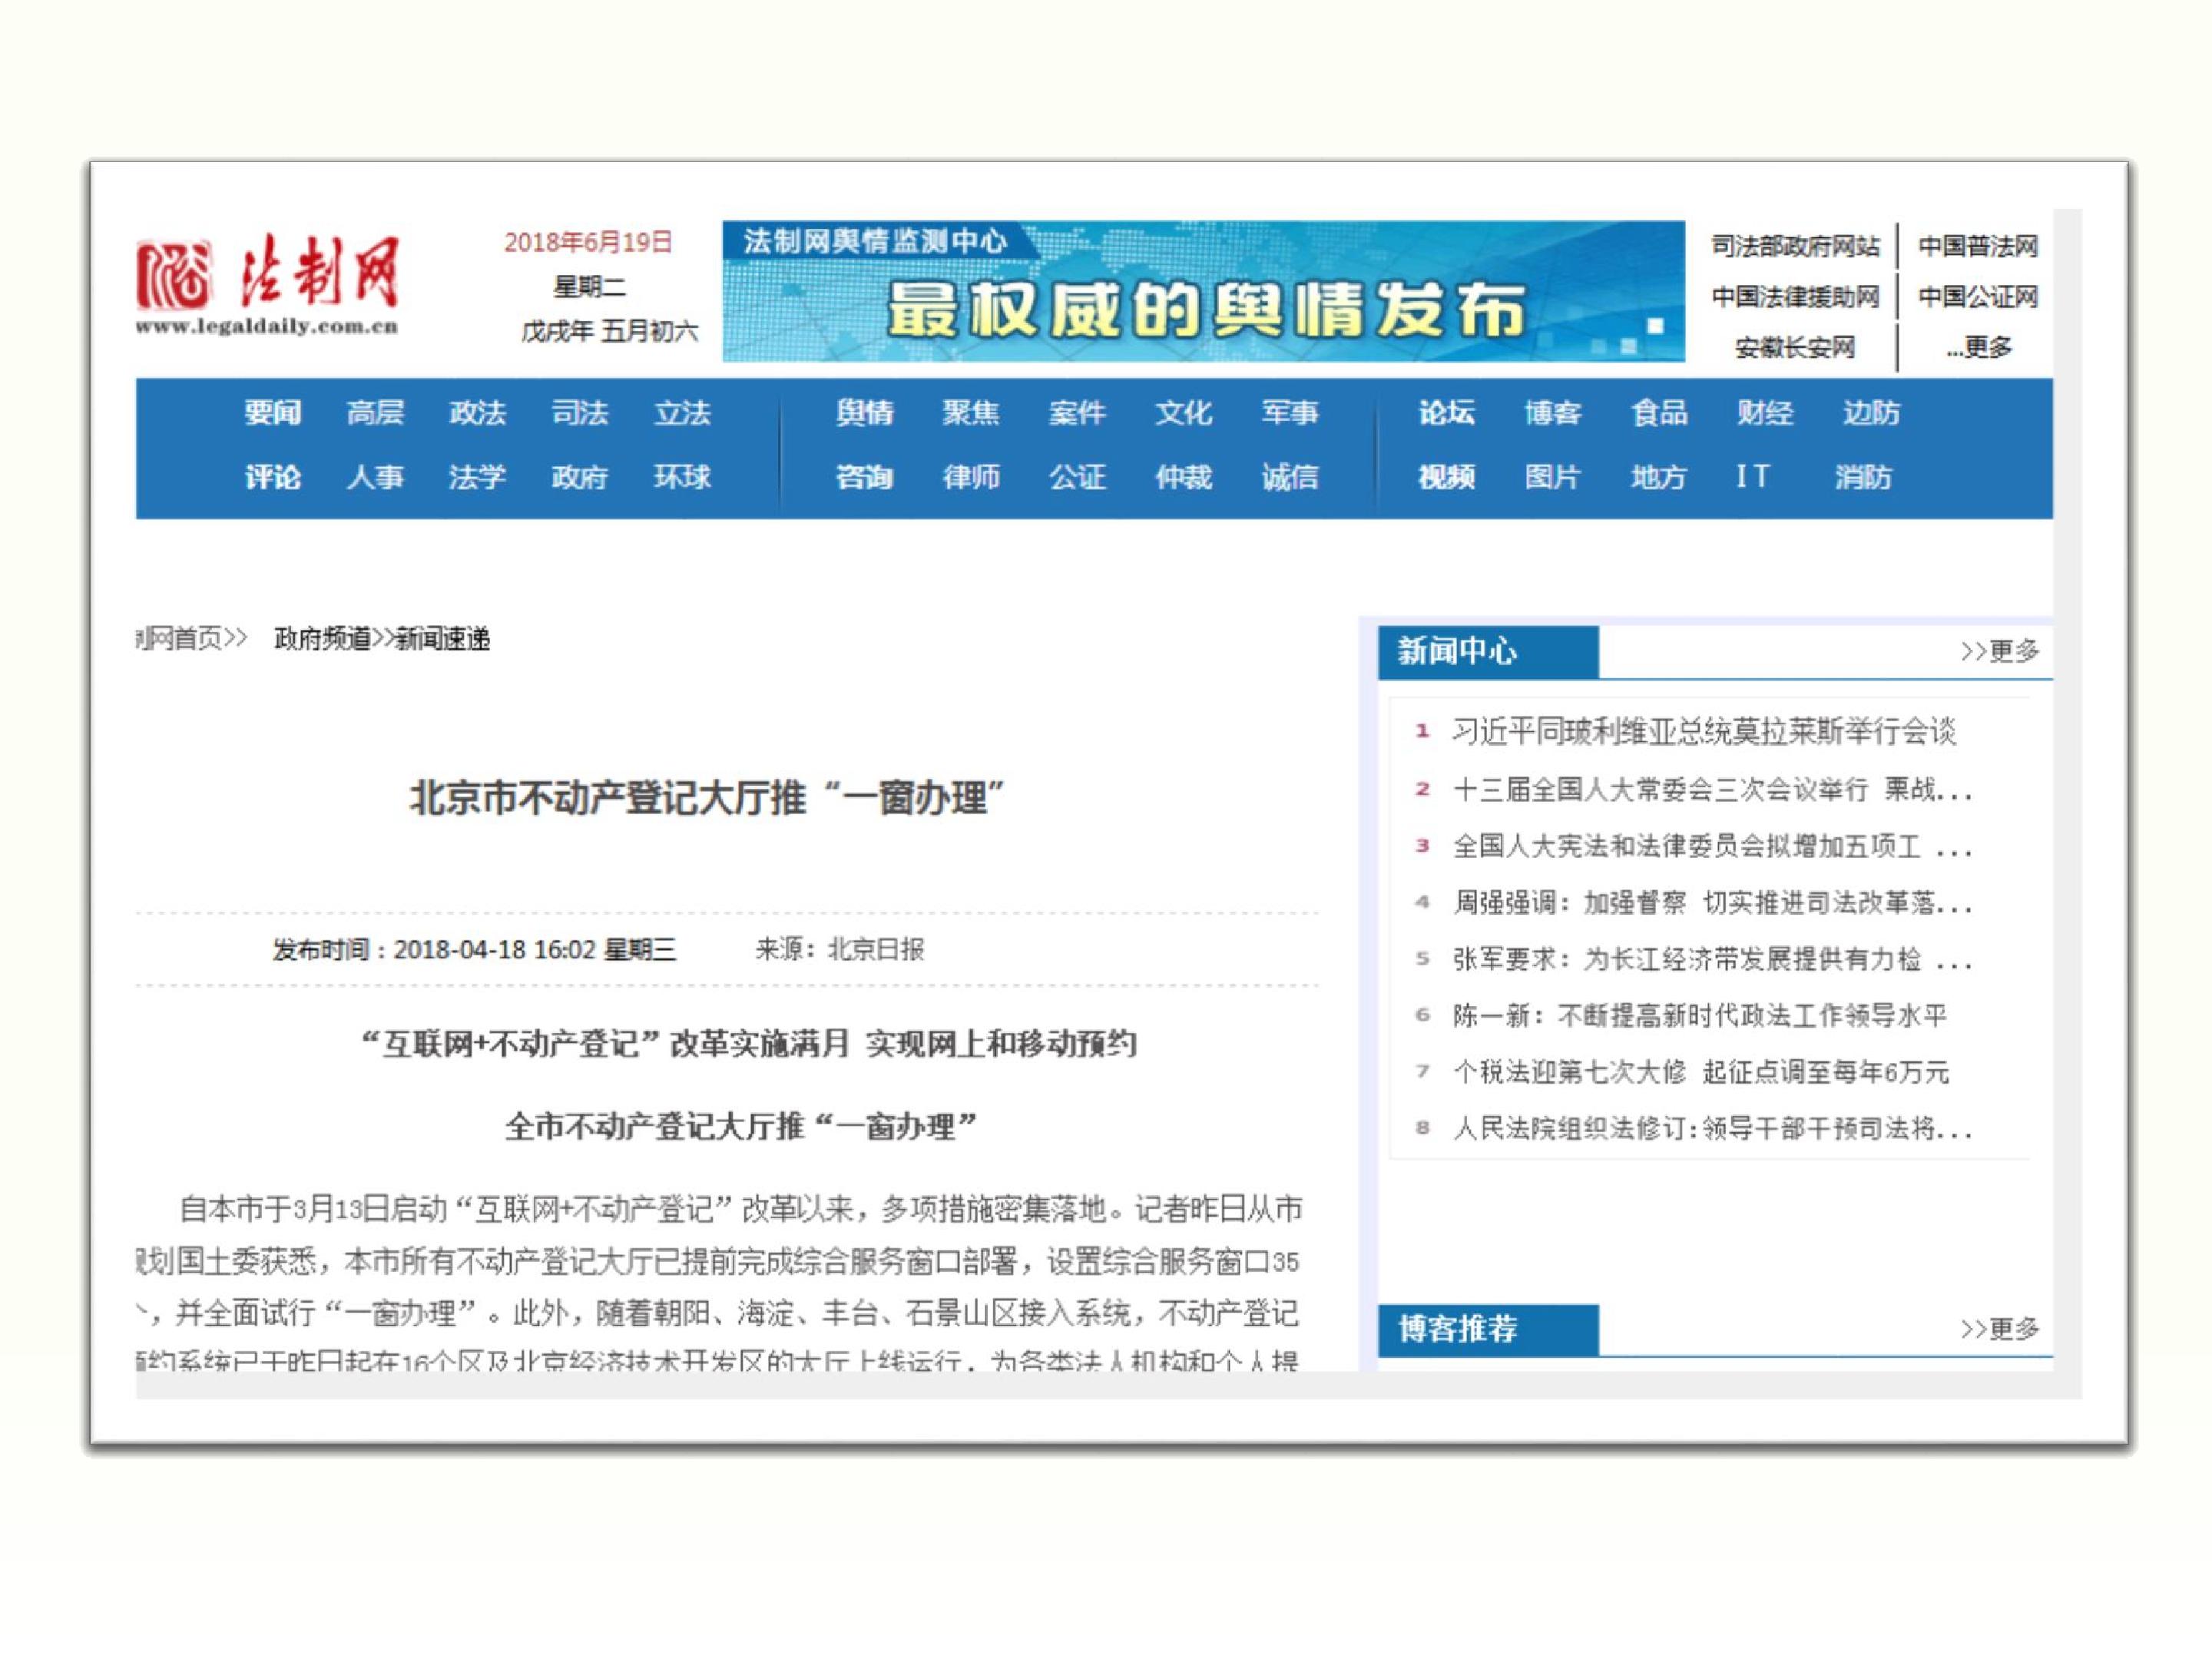Open headline 人民法院组织法修订
2212x1659 pixels.
click(1712, 1129)
